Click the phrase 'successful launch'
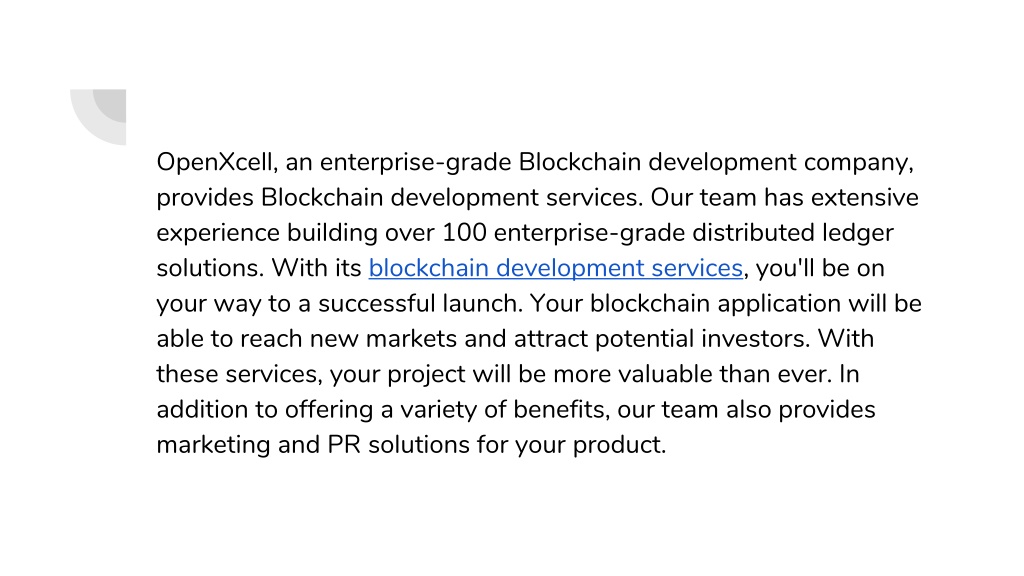Viewport: 1024px width, 576px height. (421, 304)
